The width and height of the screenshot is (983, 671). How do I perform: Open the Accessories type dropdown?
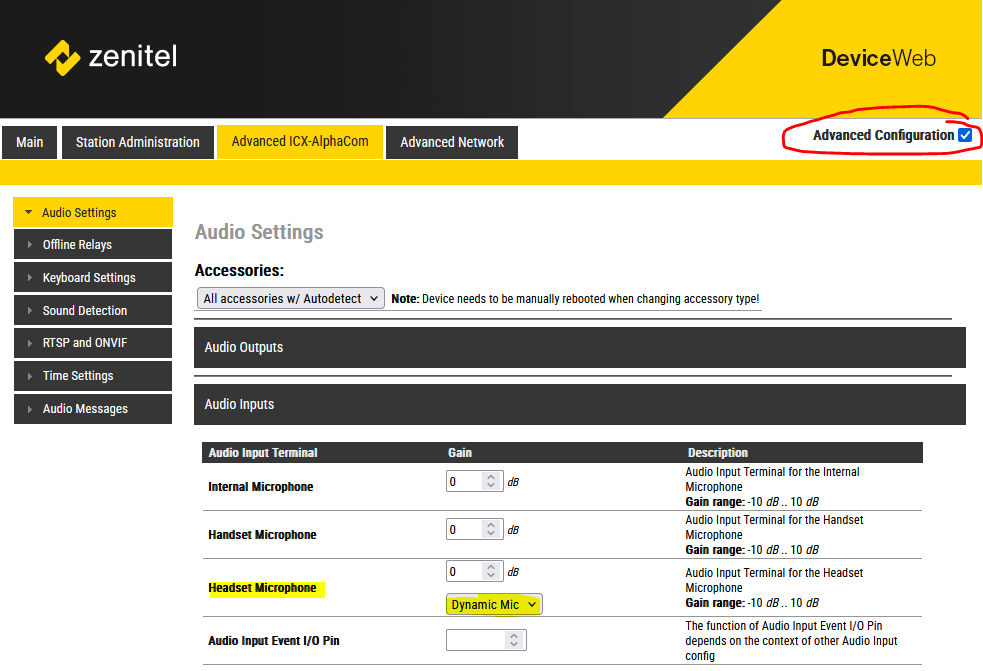pos(291,298)
